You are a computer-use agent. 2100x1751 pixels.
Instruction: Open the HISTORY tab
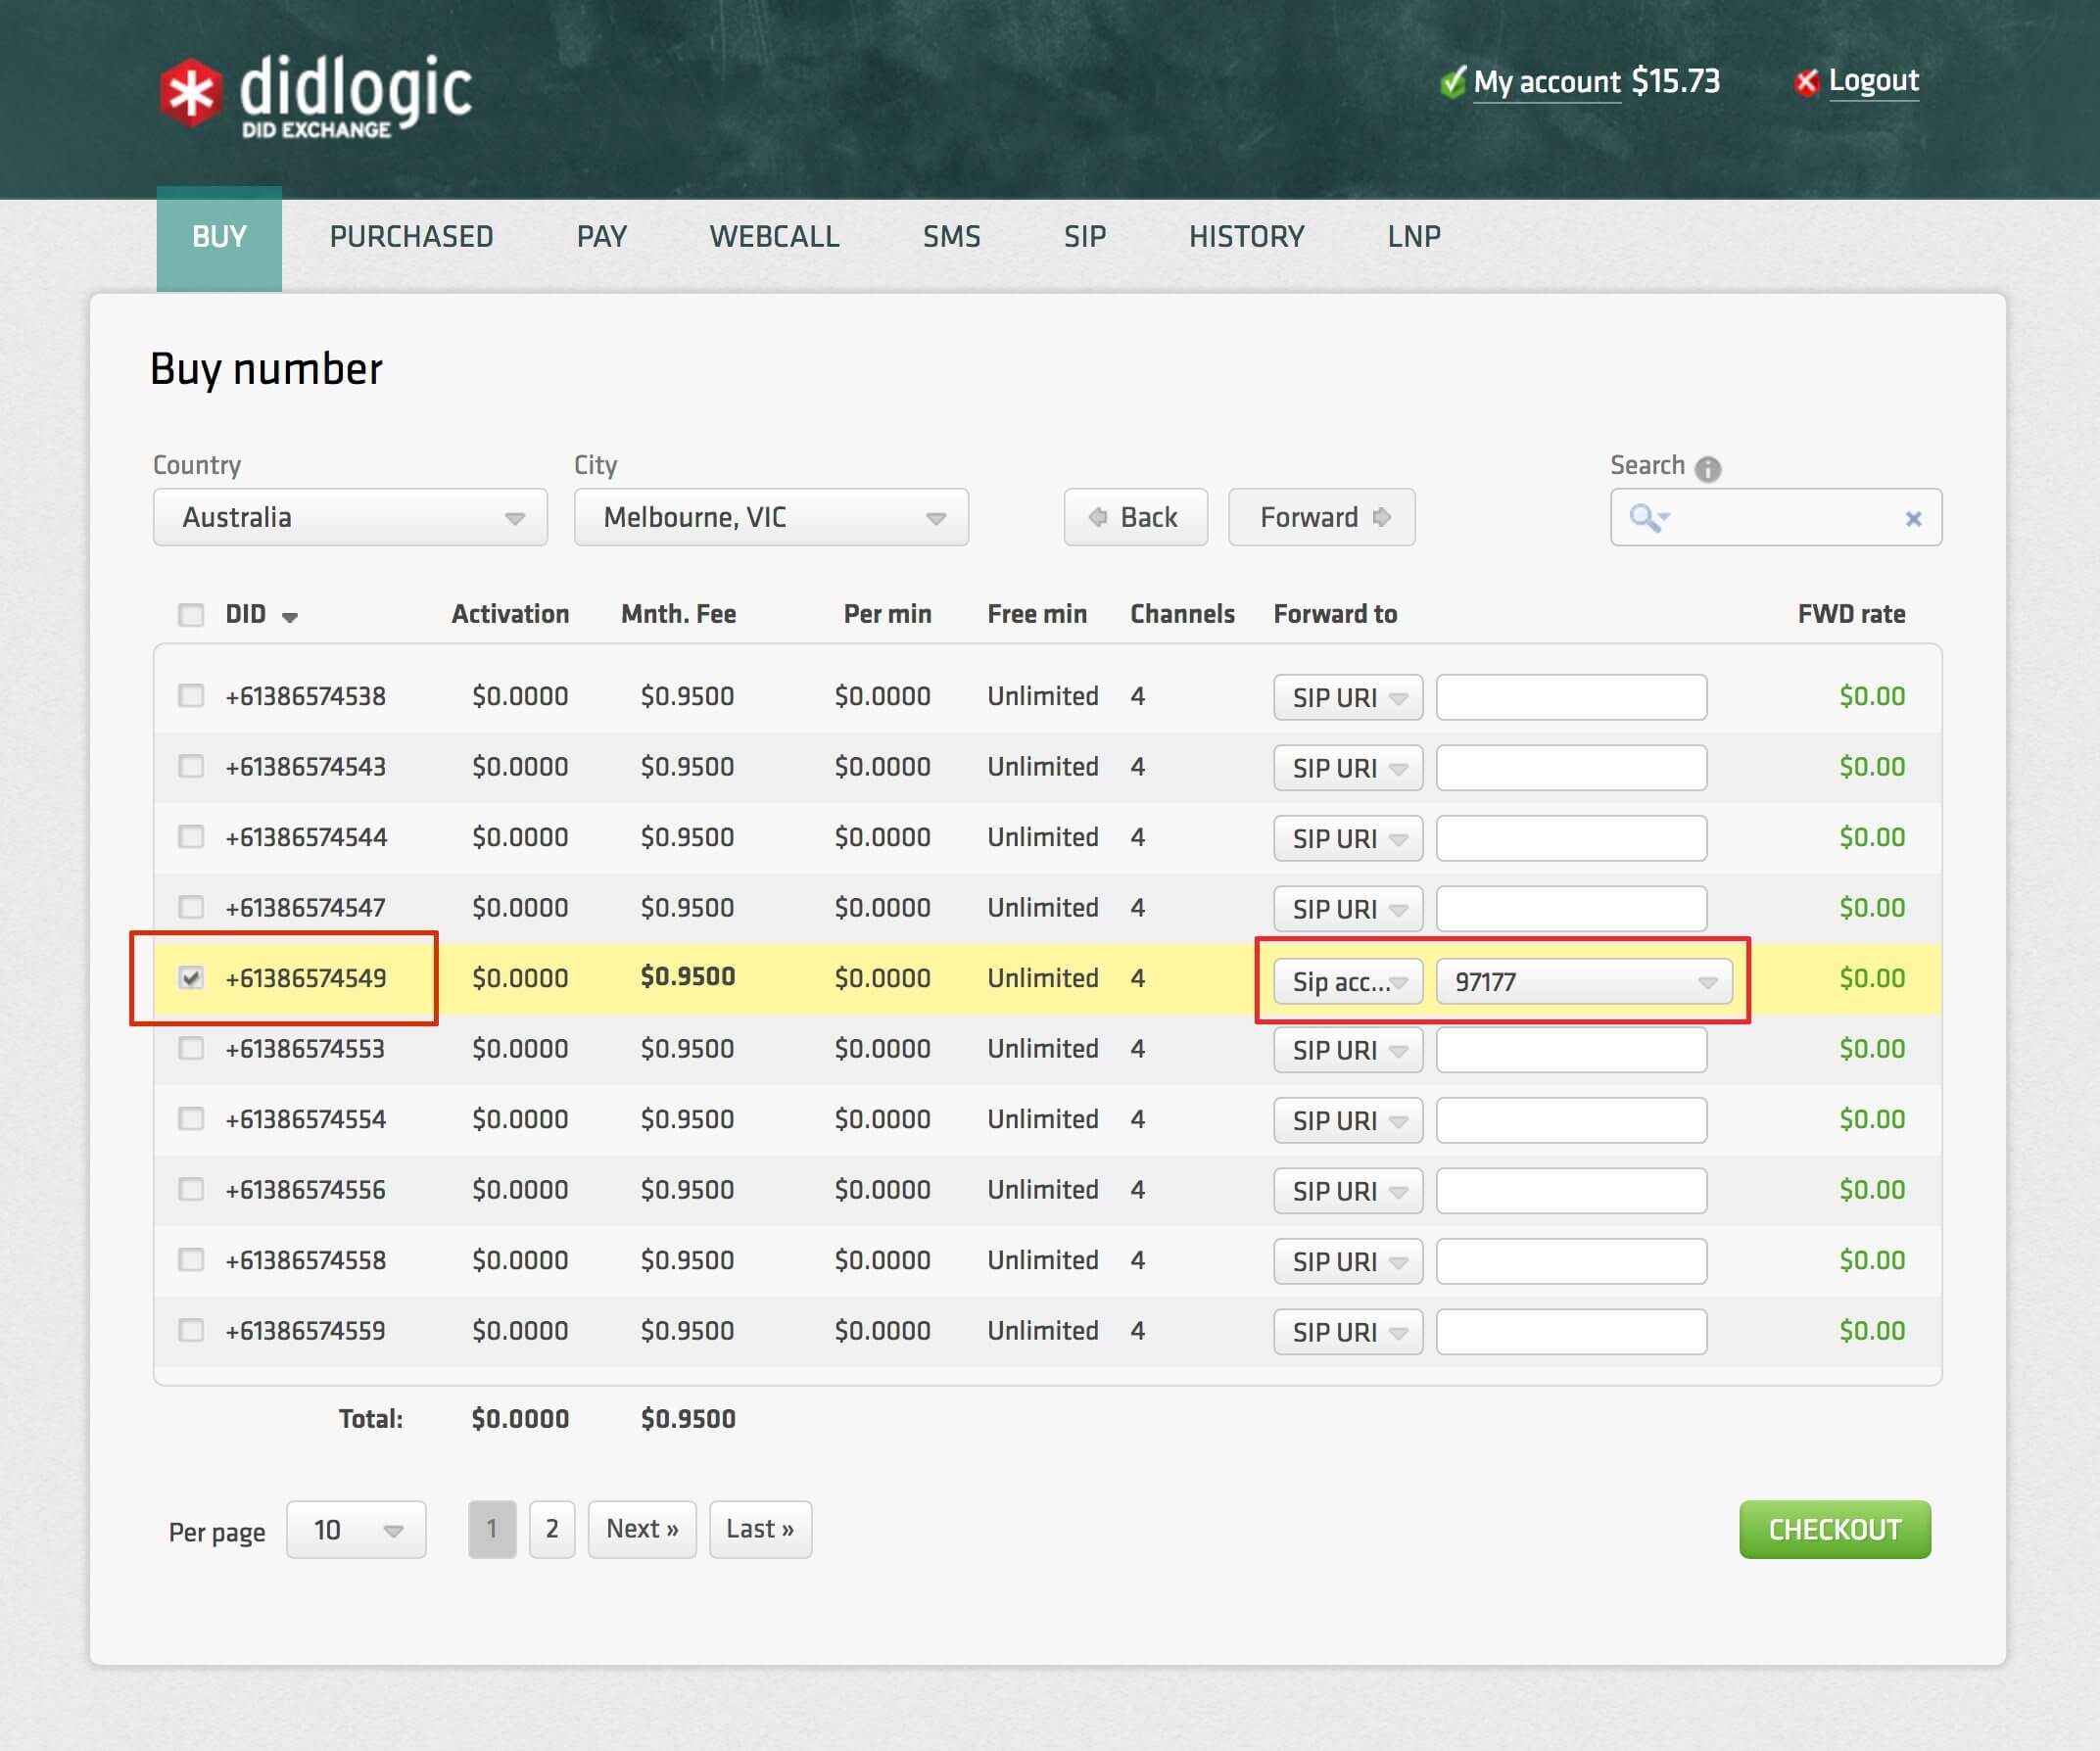(1246, 237)
